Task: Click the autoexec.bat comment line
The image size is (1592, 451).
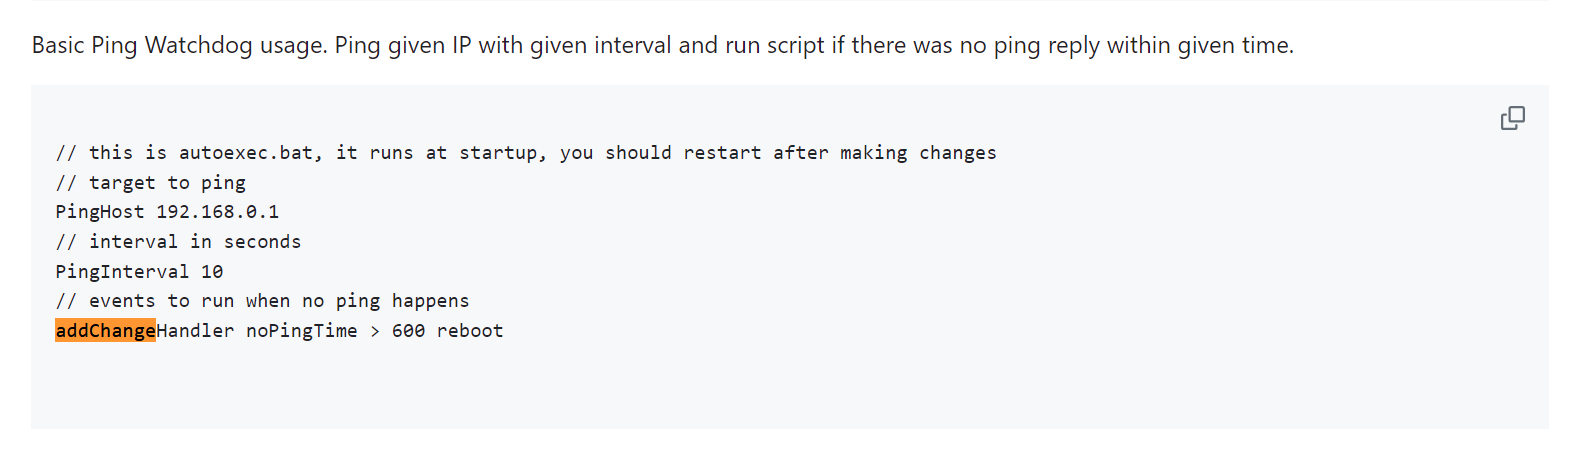Action: (526, 153)
